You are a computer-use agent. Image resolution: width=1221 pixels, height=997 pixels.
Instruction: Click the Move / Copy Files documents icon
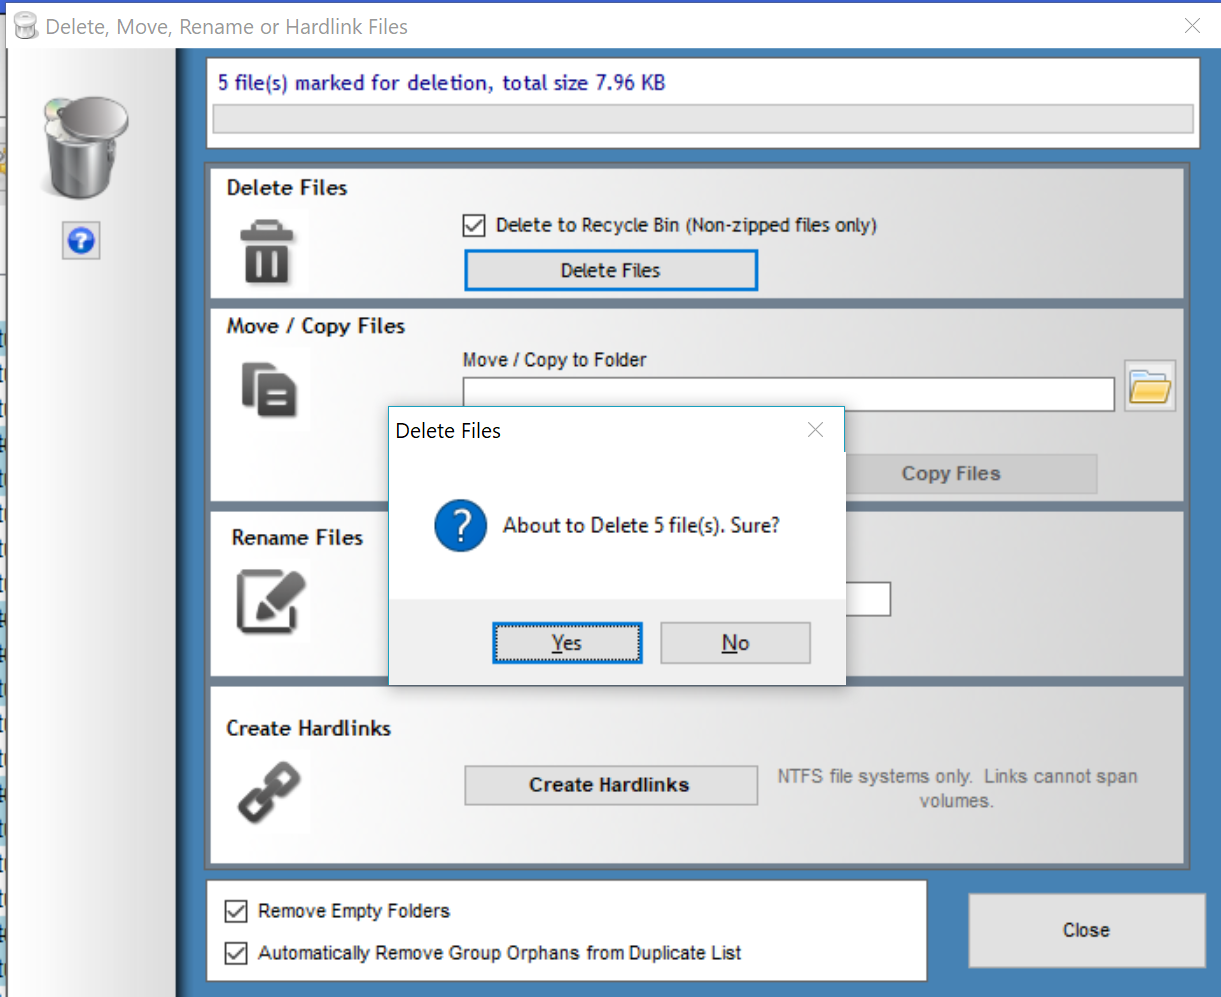coord(269,389)
